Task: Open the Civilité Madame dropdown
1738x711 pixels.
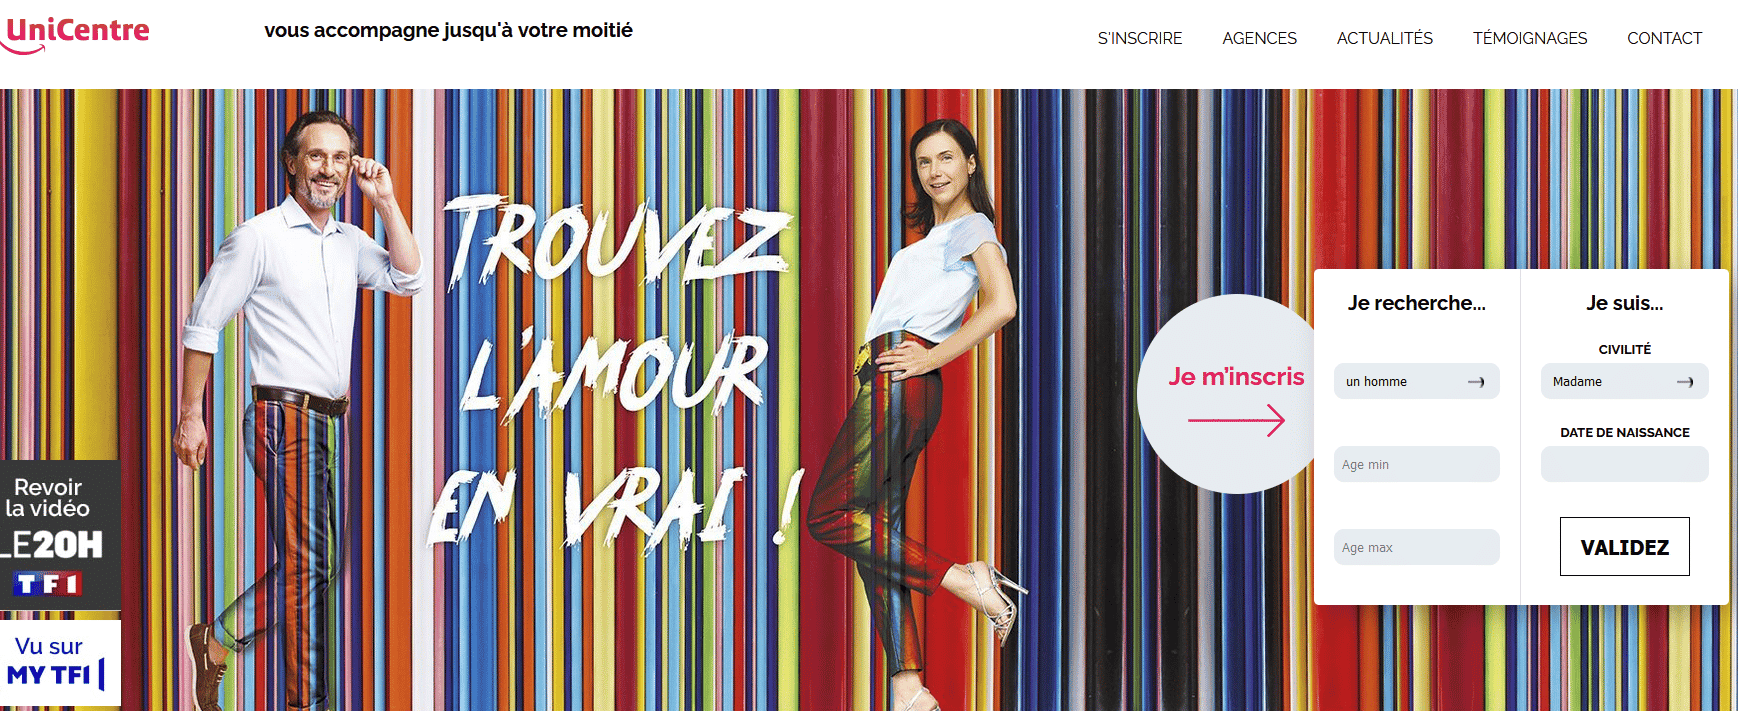Action: point(1624,381)
